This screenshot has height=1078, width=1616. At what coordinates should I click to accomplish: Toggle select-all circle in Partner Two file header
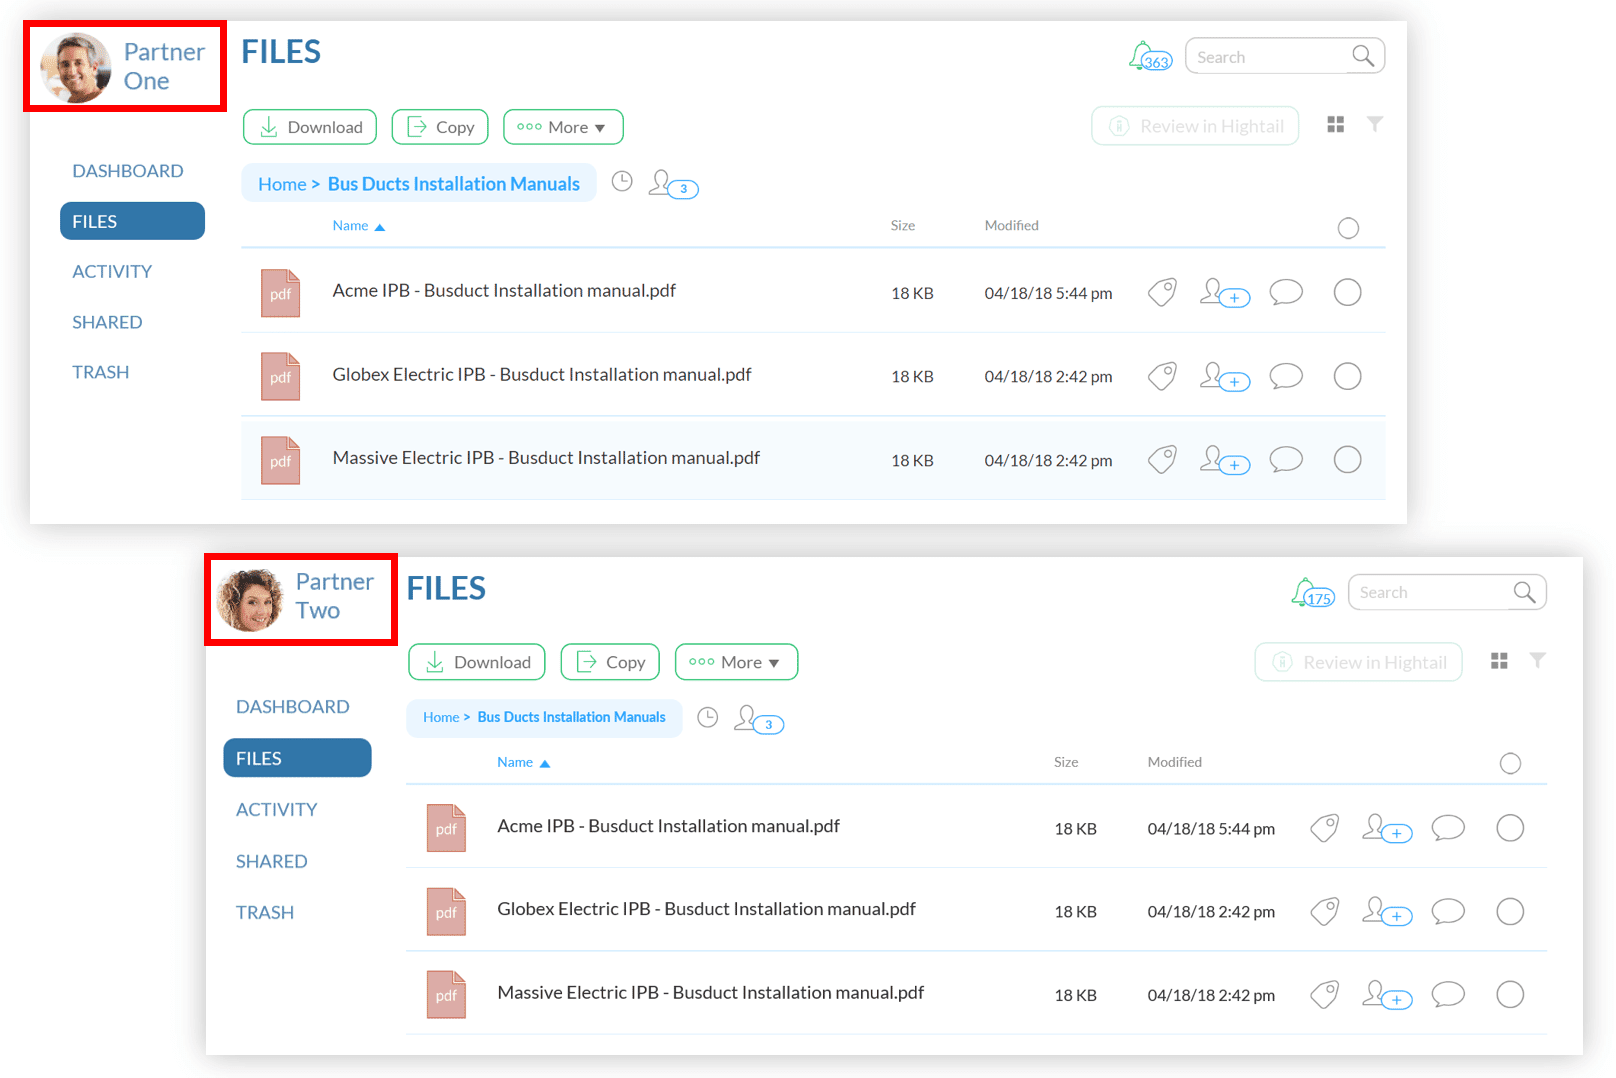1511,764
